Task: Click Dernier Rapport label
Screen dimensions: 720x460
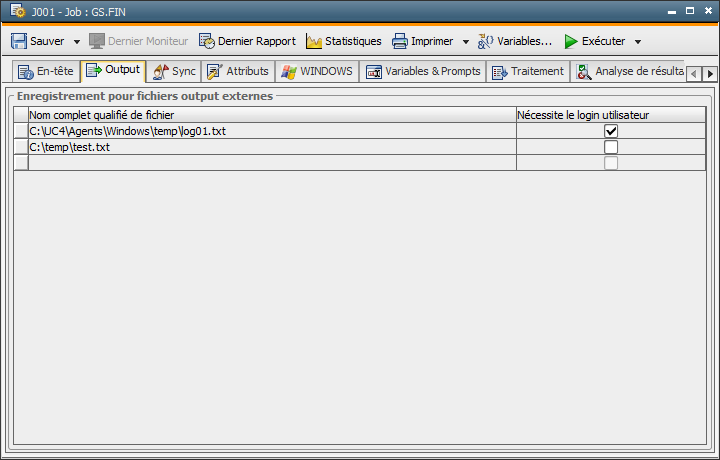Action: coord(257,41)
